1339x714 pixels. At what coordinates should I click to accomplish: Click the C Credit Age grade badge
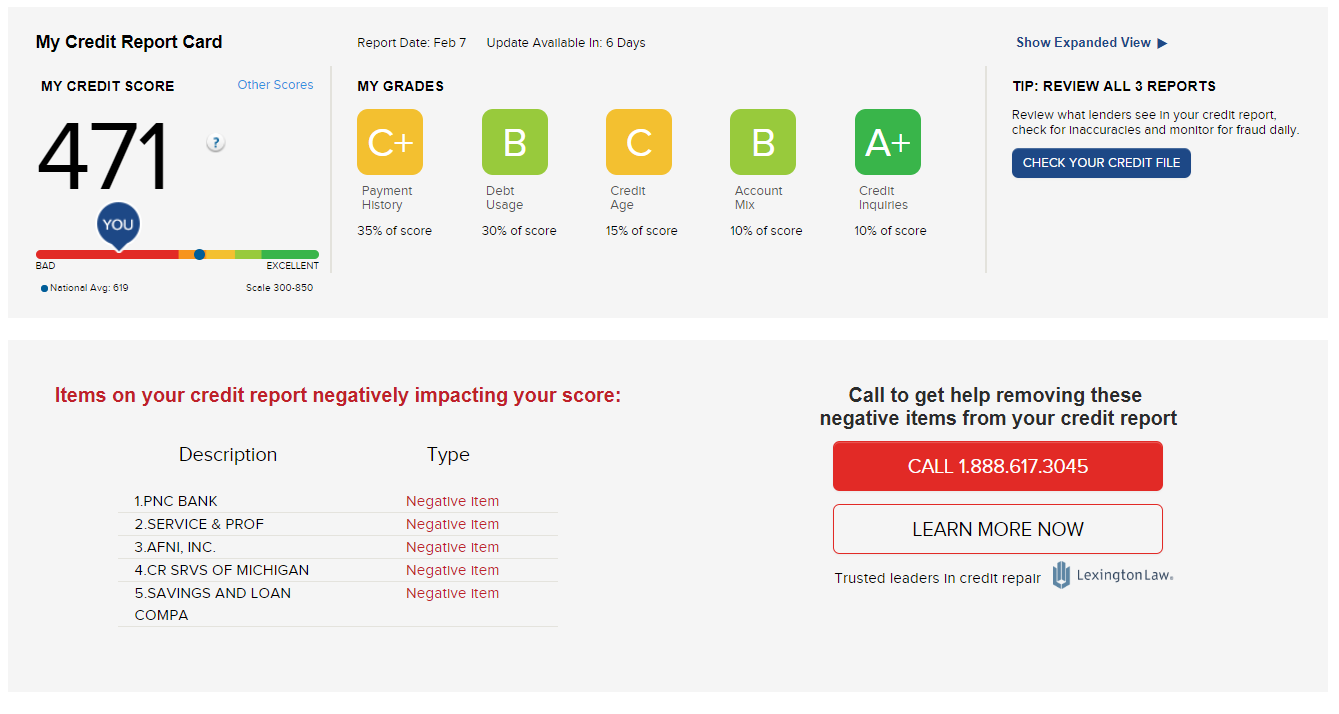pyautogui.click(x=638, y=142)
